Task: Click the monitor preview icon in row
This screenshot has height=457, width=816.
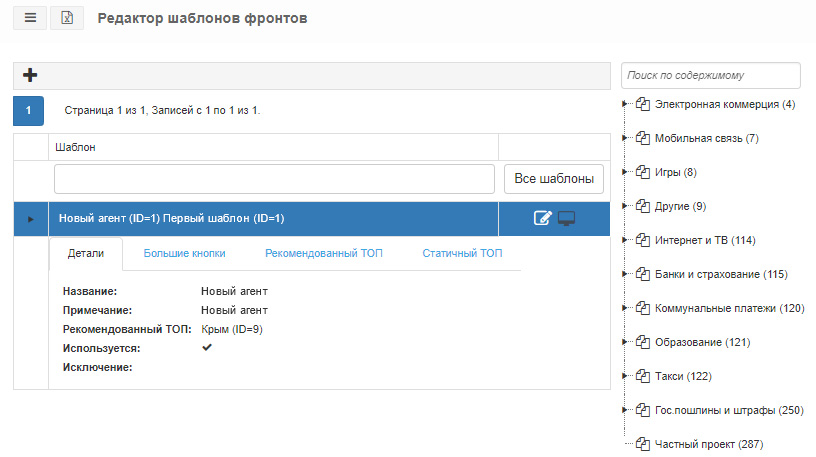Action: coord(567,218)
